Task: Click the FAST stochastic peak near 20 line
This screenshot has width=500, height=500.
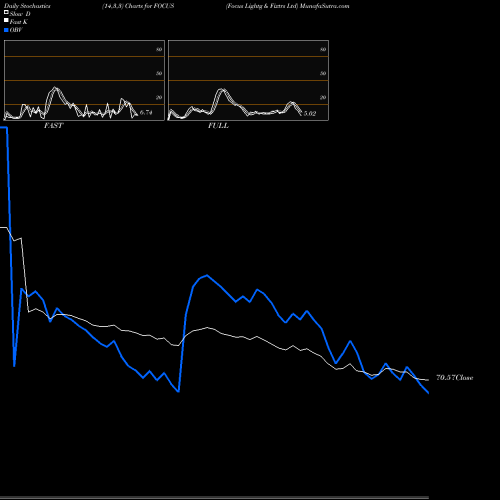Action: point(55,89)
